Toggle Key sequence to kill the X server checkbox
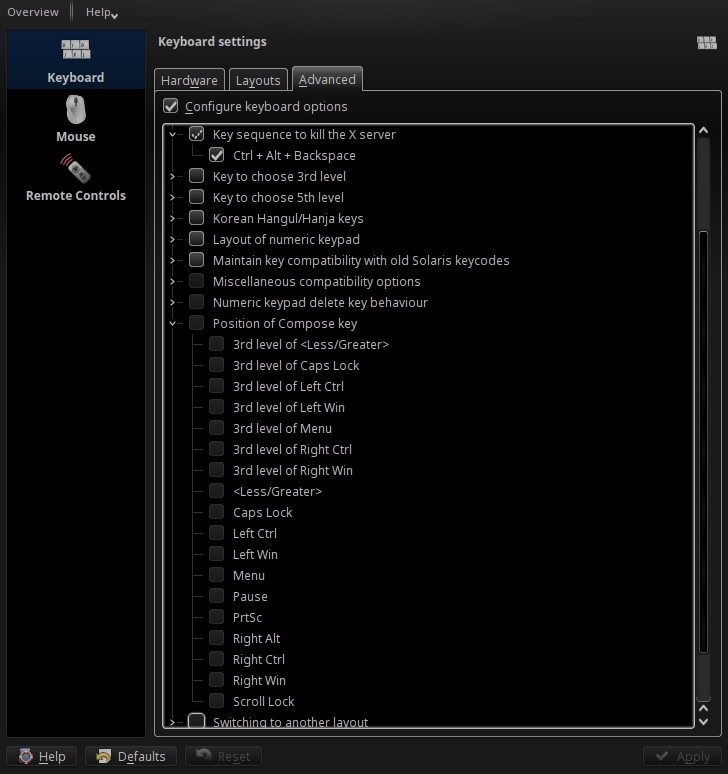Viewport: 728px width, 774px height. point(196,134)
